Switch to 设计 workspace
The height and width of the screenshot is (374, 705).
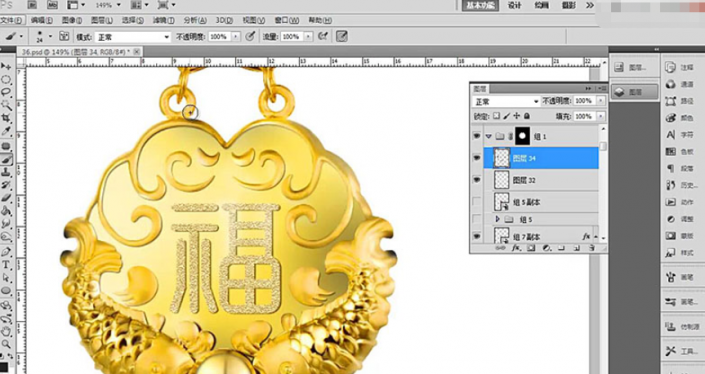tap(514, 5)
